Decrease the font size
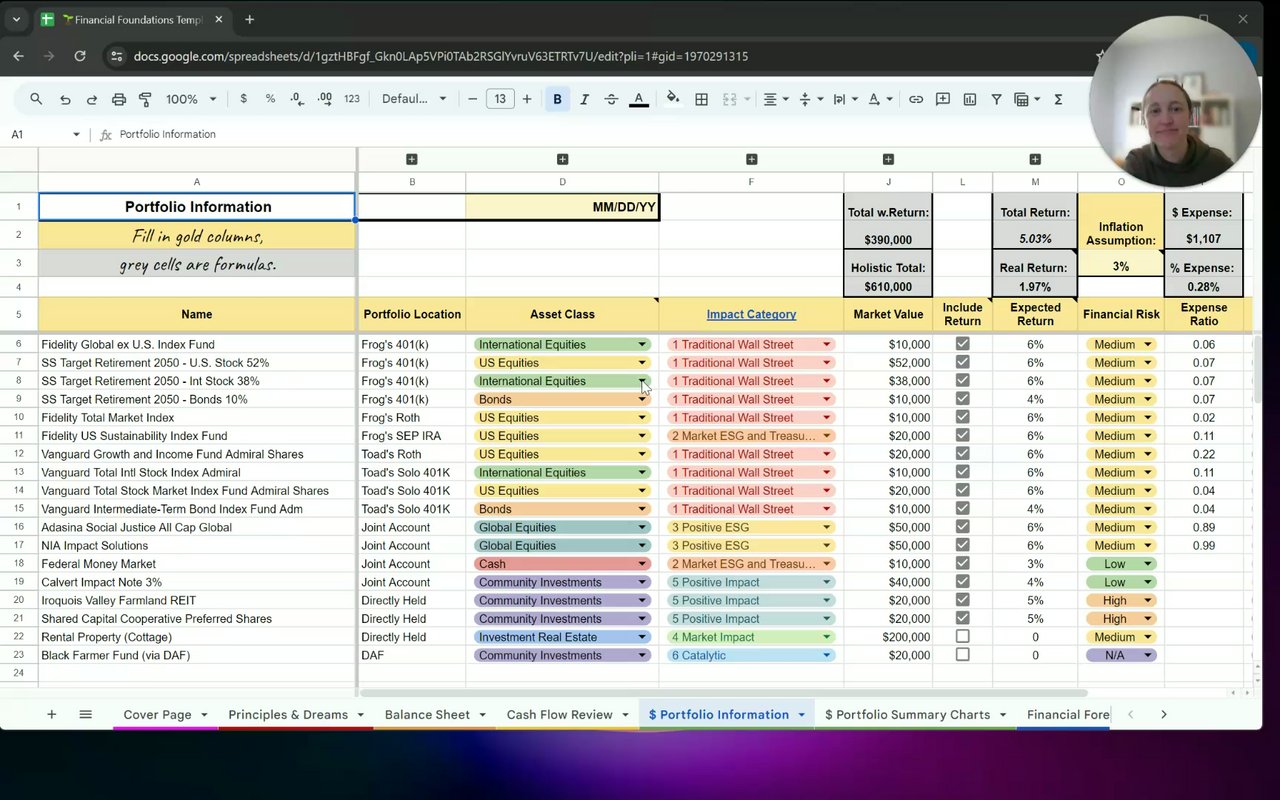1280x800 pixels. tap(473, 99)
